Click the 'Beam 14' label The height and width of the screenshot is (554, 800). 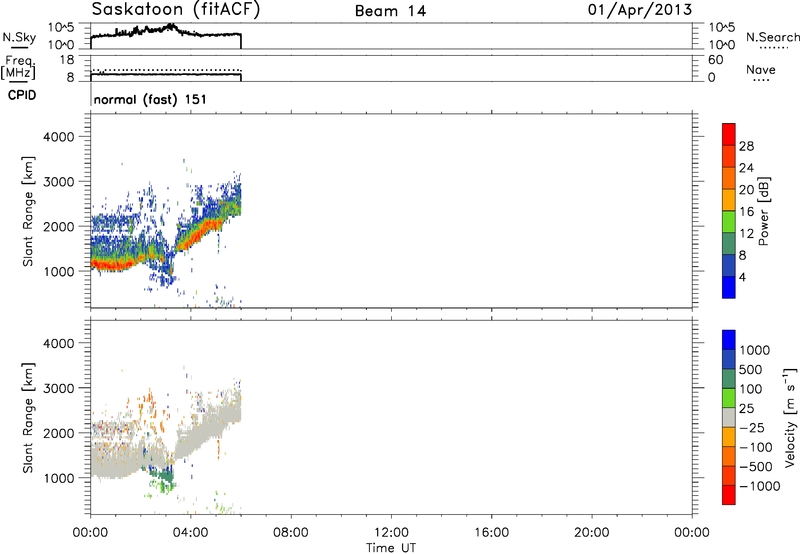pos(390,11)
